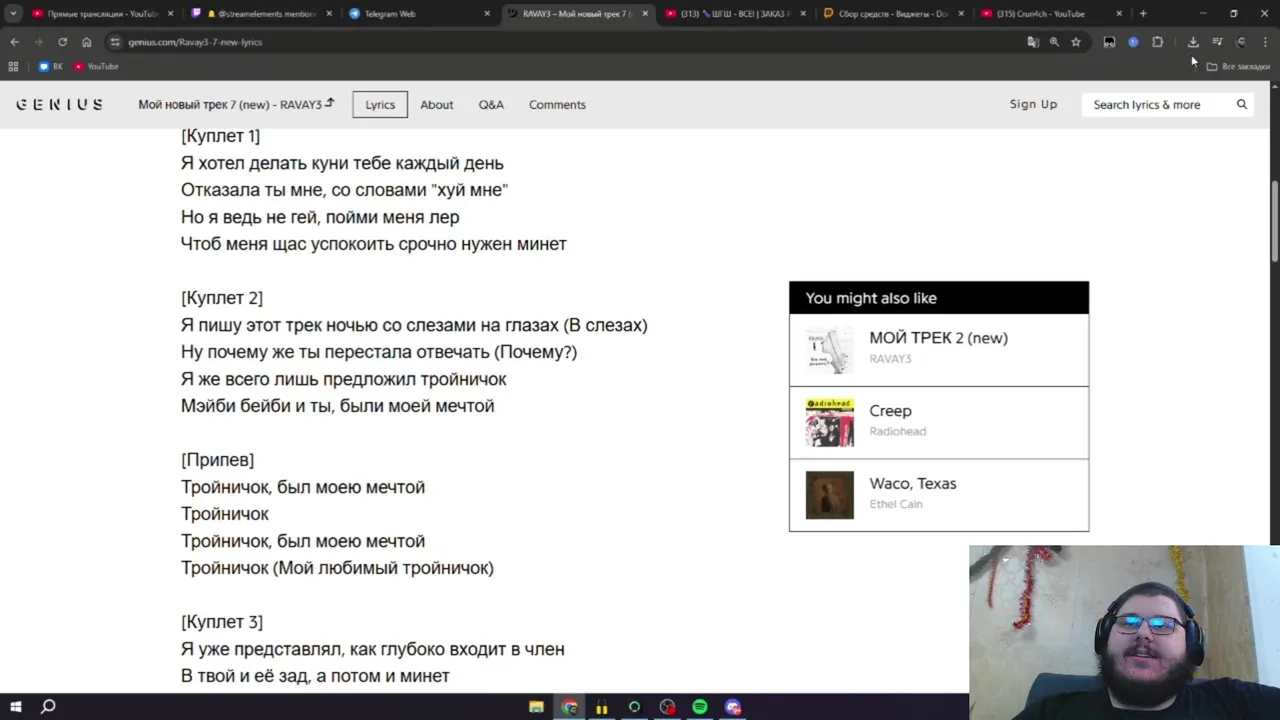Open OBS Studio from the taskbar
The width and height of the screenshot is (1280, 720).
667,707
